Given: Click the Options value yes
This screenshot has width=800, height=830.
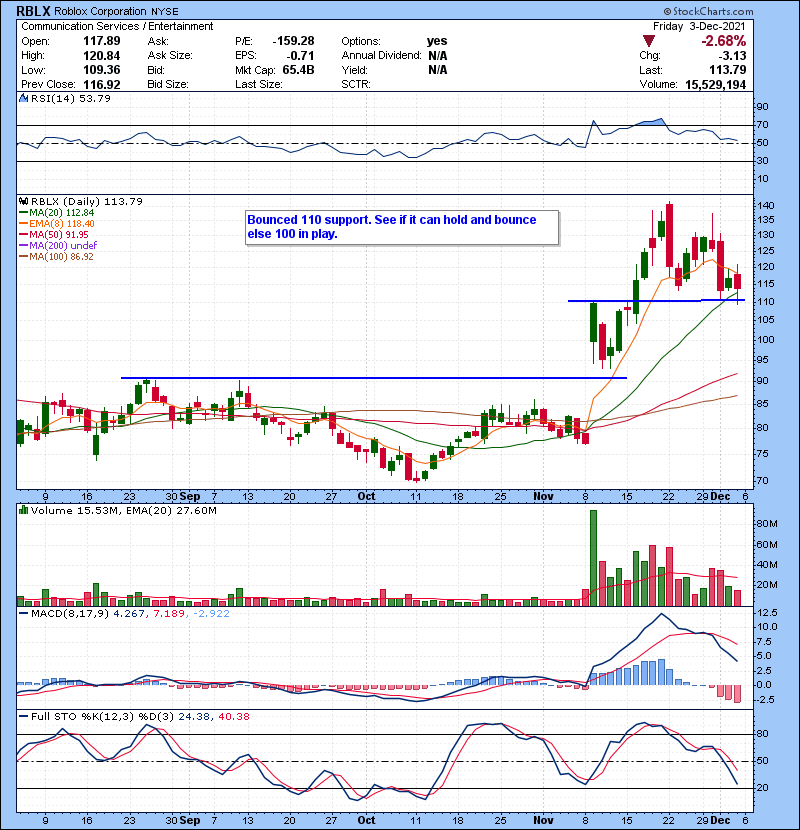Looking at the screenshot, I should click(437, 41).
